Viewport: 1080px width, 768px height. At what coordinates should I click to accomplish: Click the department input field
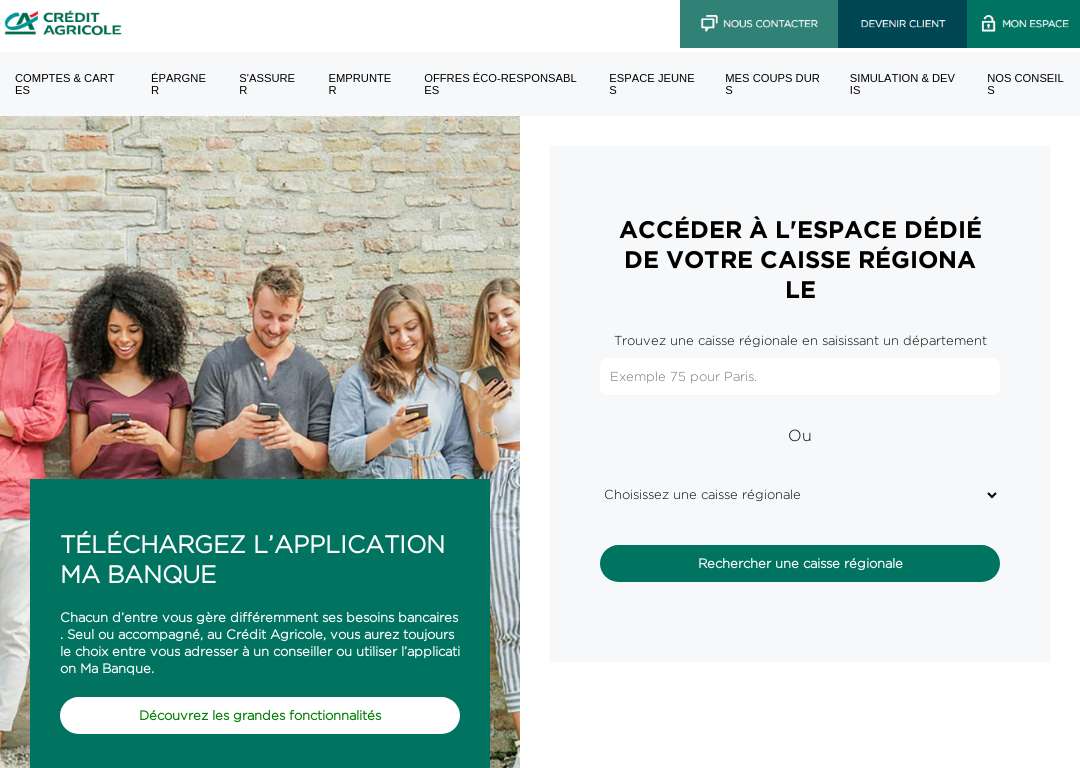800,377
